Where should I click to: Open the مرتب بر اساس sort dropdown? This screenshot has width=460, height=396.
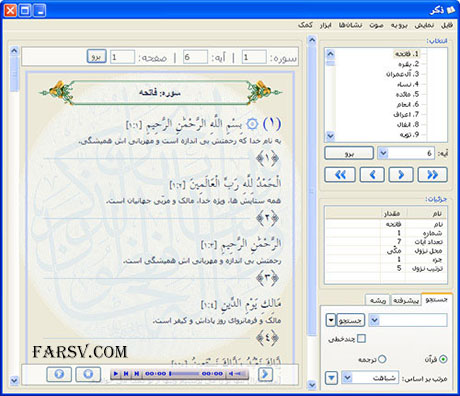click(347, 378)
